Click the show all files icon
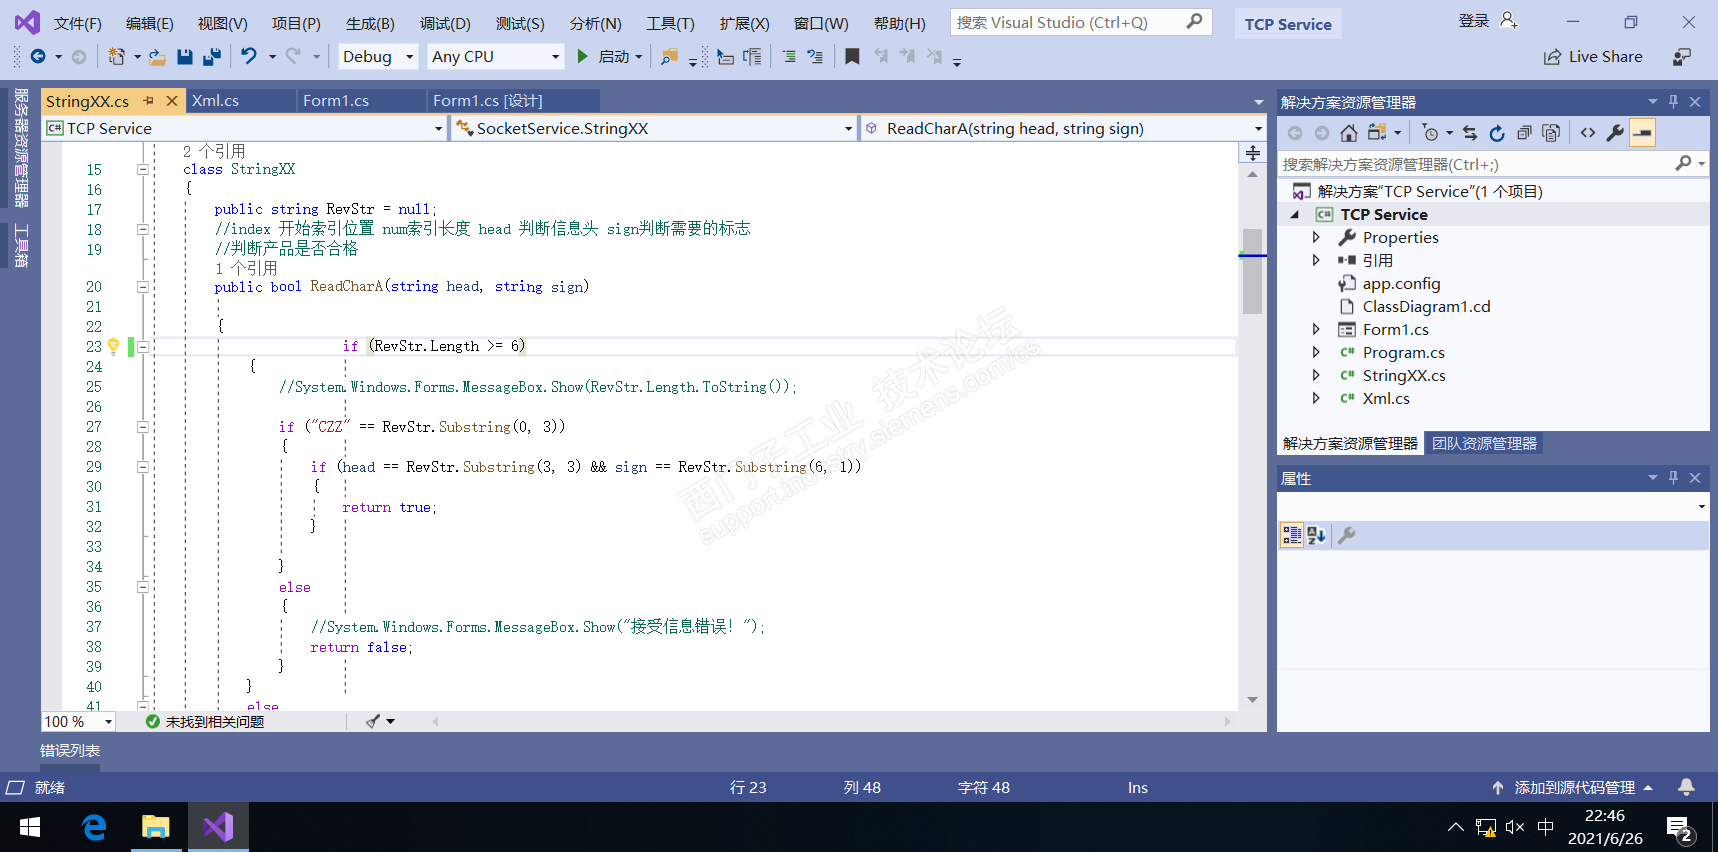1718x852 pixels. click(x=1551, y=133)
